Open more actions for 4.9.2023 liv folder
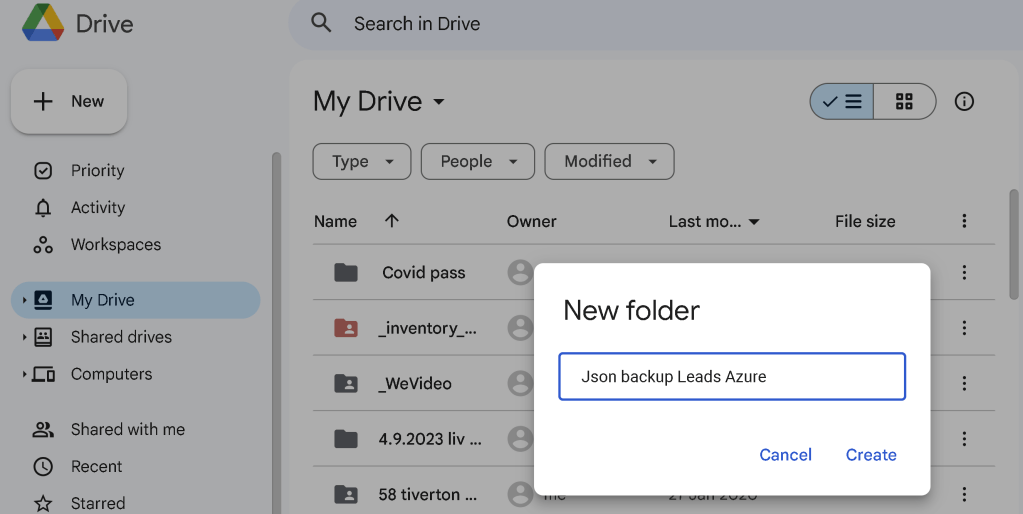The image size is (1023, 514). [x=964, y=439]
